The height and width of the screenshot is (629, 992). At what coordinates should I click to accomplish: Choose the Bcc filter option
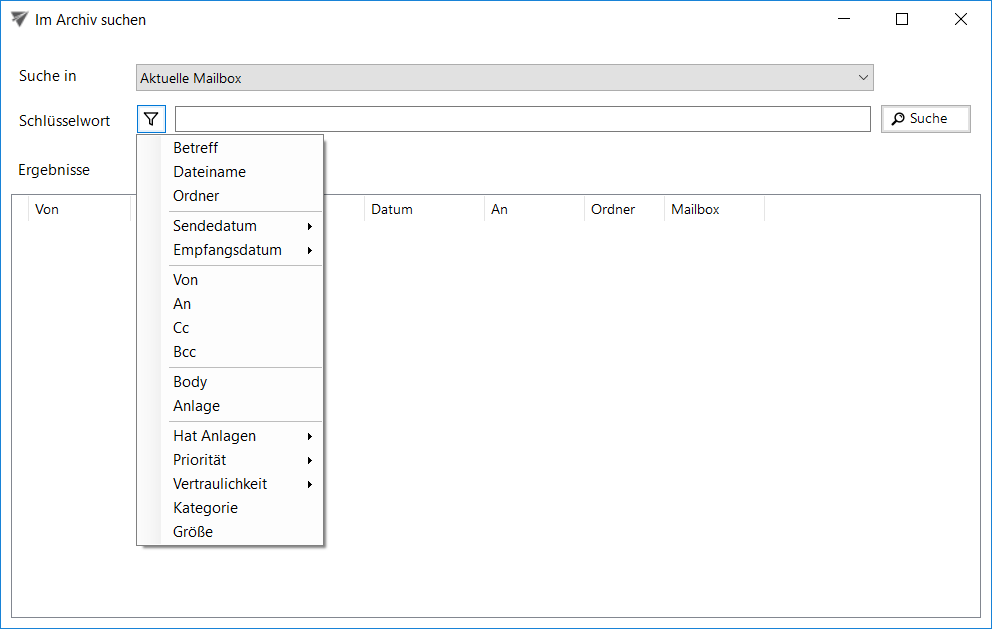point(185,352)
